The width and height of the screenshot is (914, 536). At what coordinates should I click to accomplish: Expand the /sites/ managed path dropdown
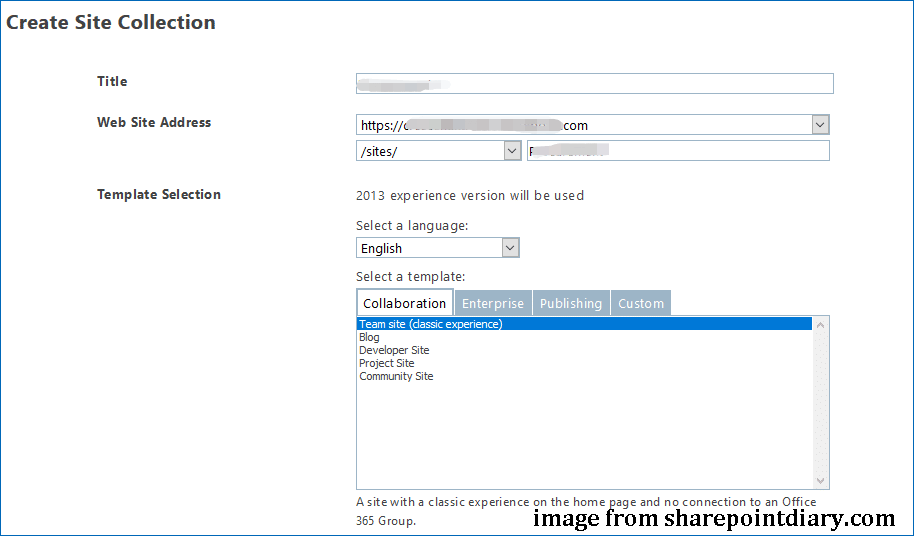pyautogui.click(x=512, y=151)
